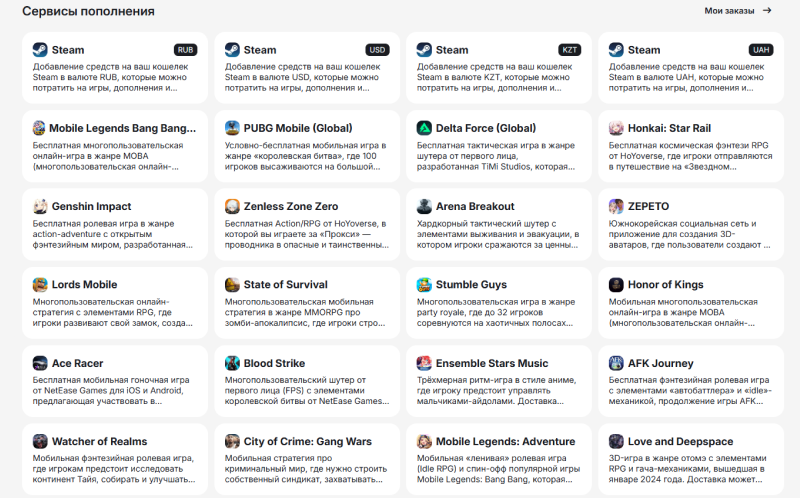Choose the UAH currency Steam badge
This screenshot has height=500, width=800.
[761, 50]
